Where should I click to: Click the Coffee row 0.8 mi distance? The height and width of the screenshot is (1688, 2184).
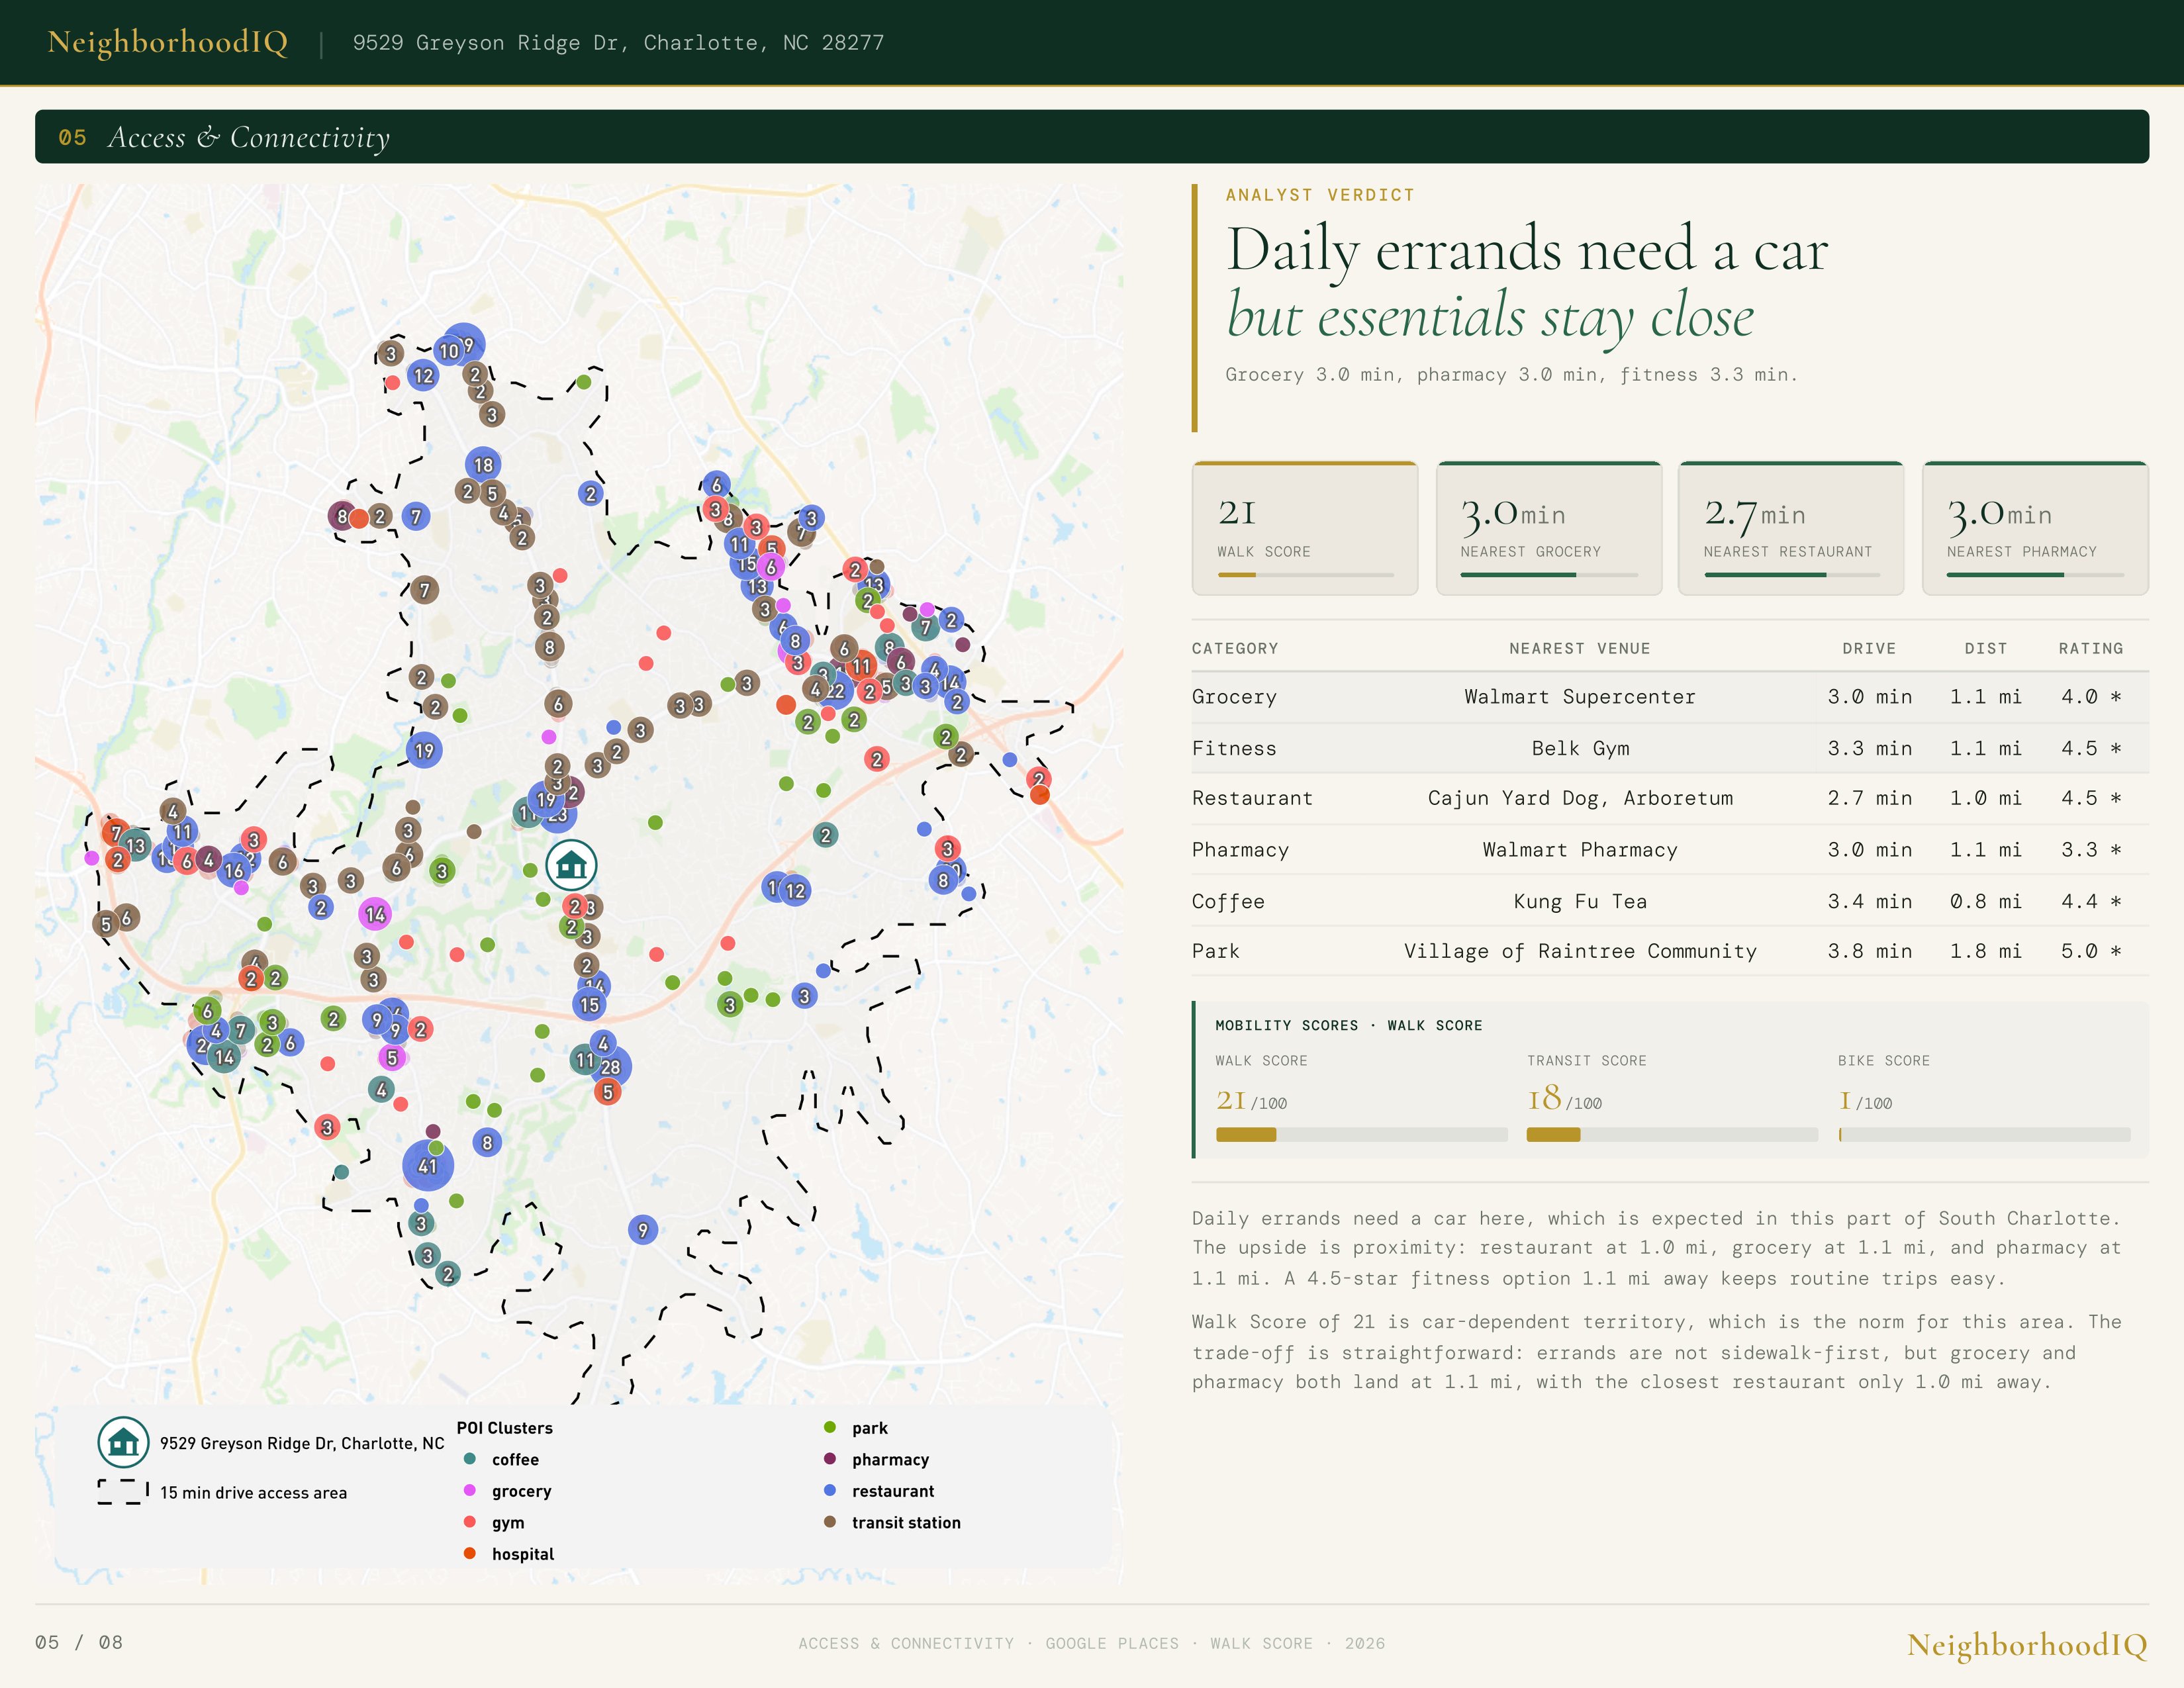pos(1986,901)
